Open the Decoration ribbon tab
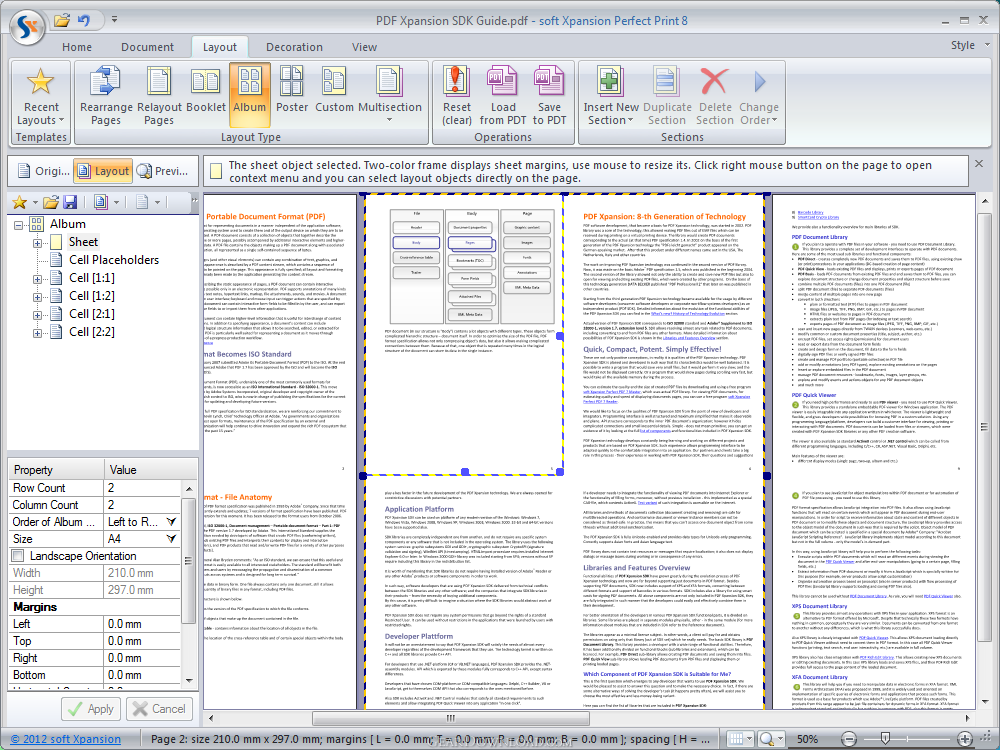 point(294,47)
